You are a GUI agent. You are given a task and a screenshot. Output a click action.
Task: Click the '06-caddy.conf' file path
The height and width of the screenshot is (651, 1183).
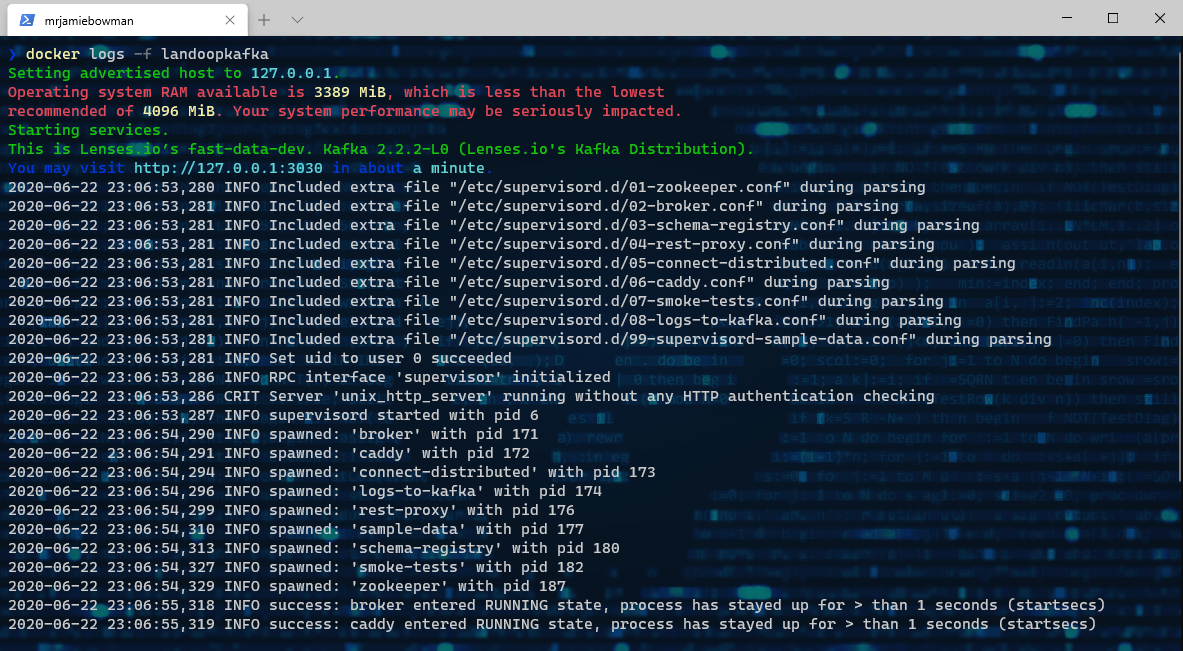pyautogui.click(x=601, y=282)
